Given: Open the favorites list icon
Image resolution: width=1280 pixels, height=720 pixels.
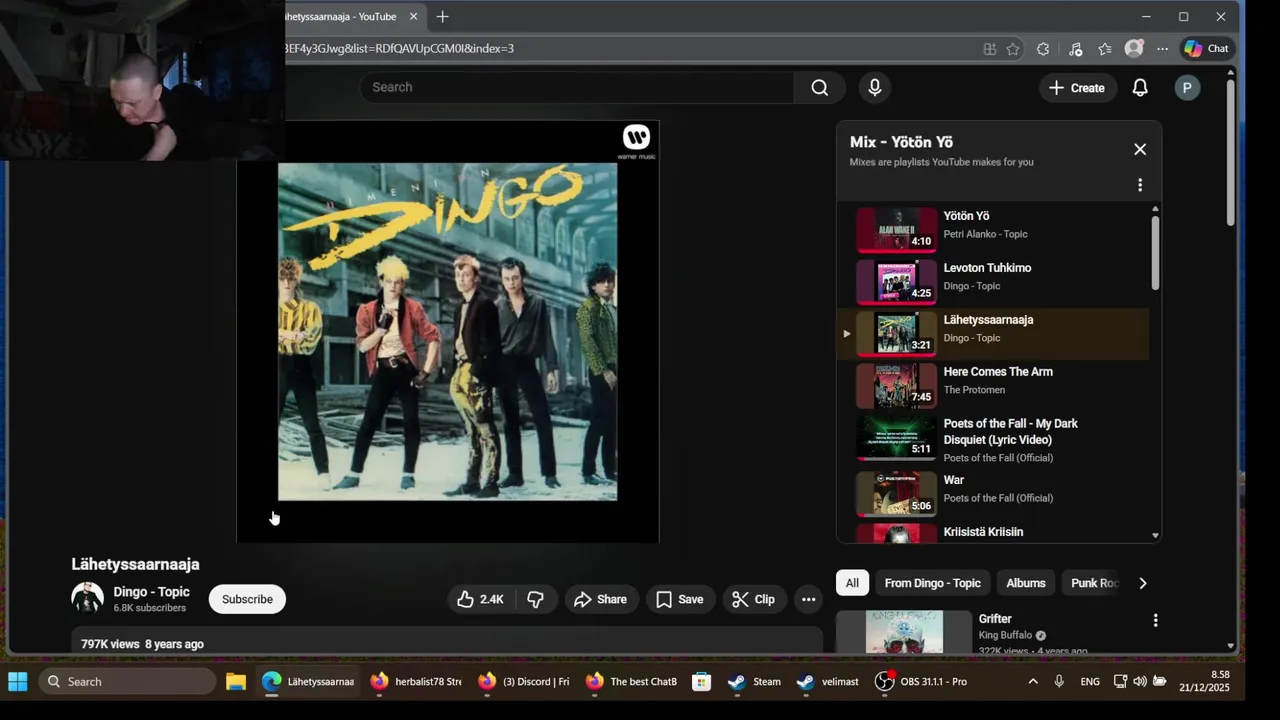Looking at the screenshot, I should [x=1105, y=48].
